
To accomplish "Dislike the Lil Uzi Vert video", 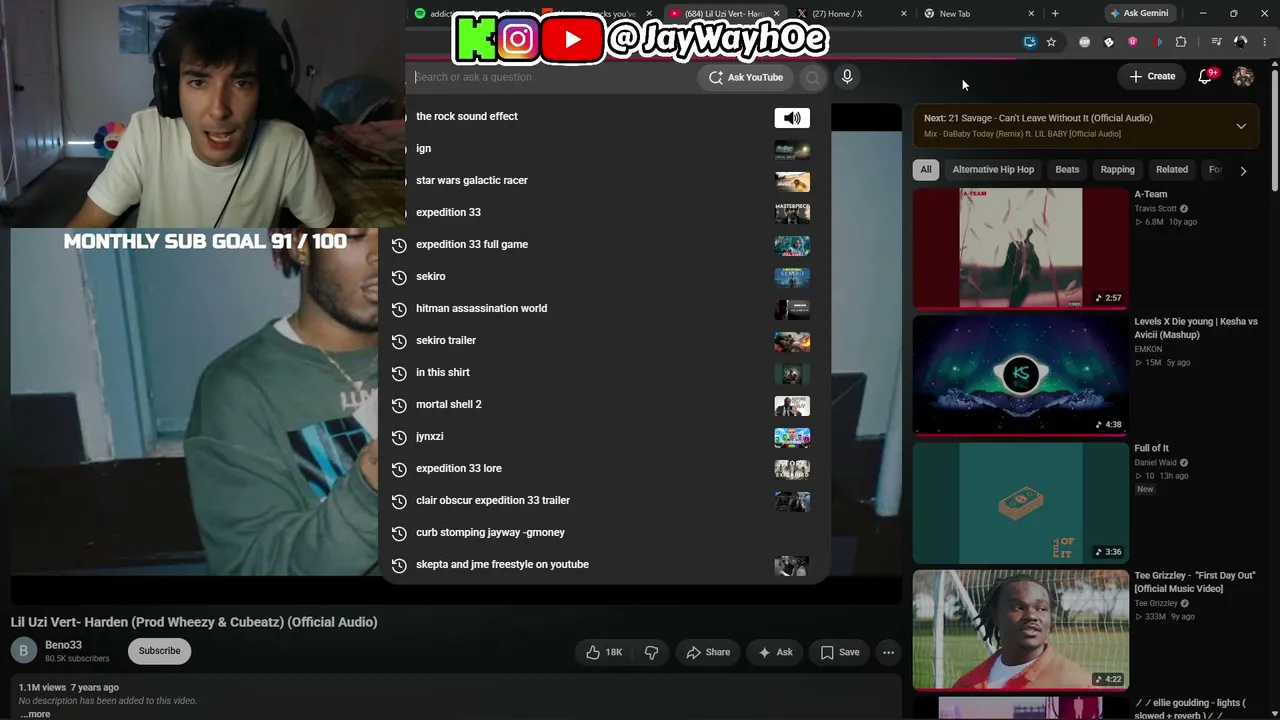I will click(652, 652).
